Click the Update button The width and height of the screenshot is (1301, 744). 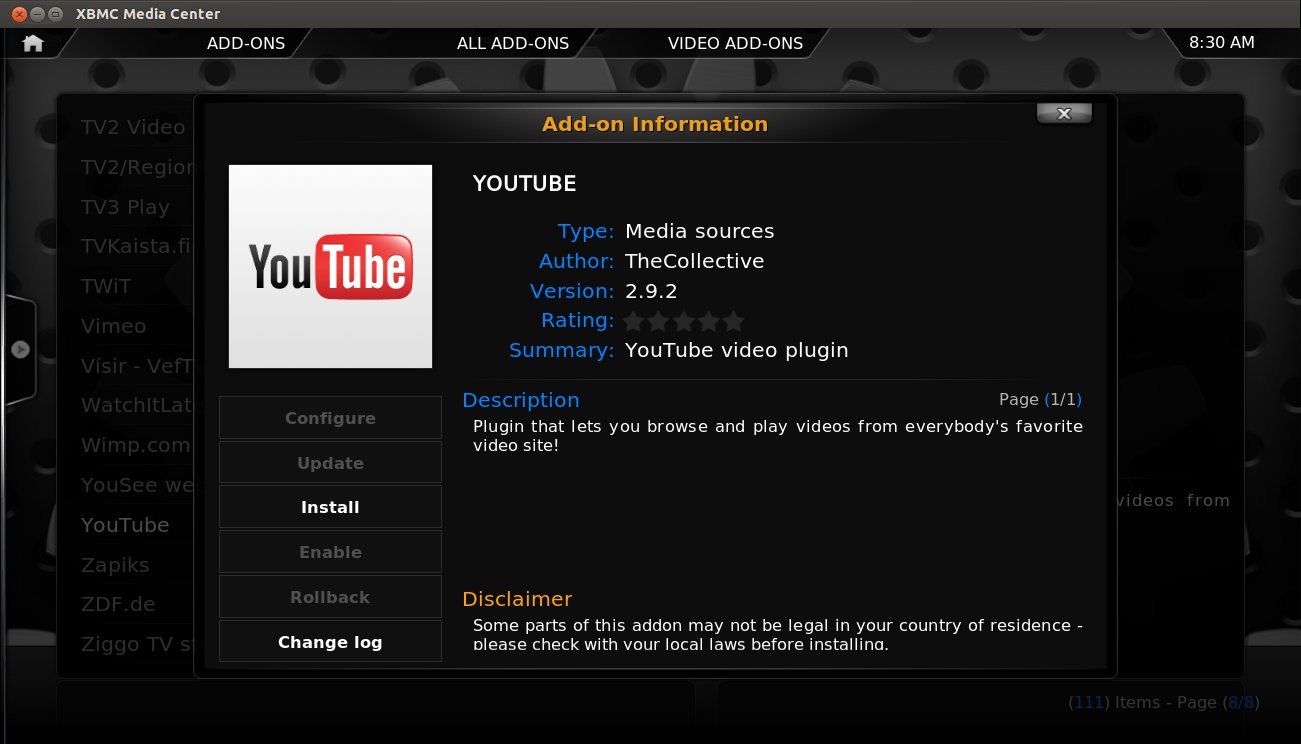[x=330, y=463]
